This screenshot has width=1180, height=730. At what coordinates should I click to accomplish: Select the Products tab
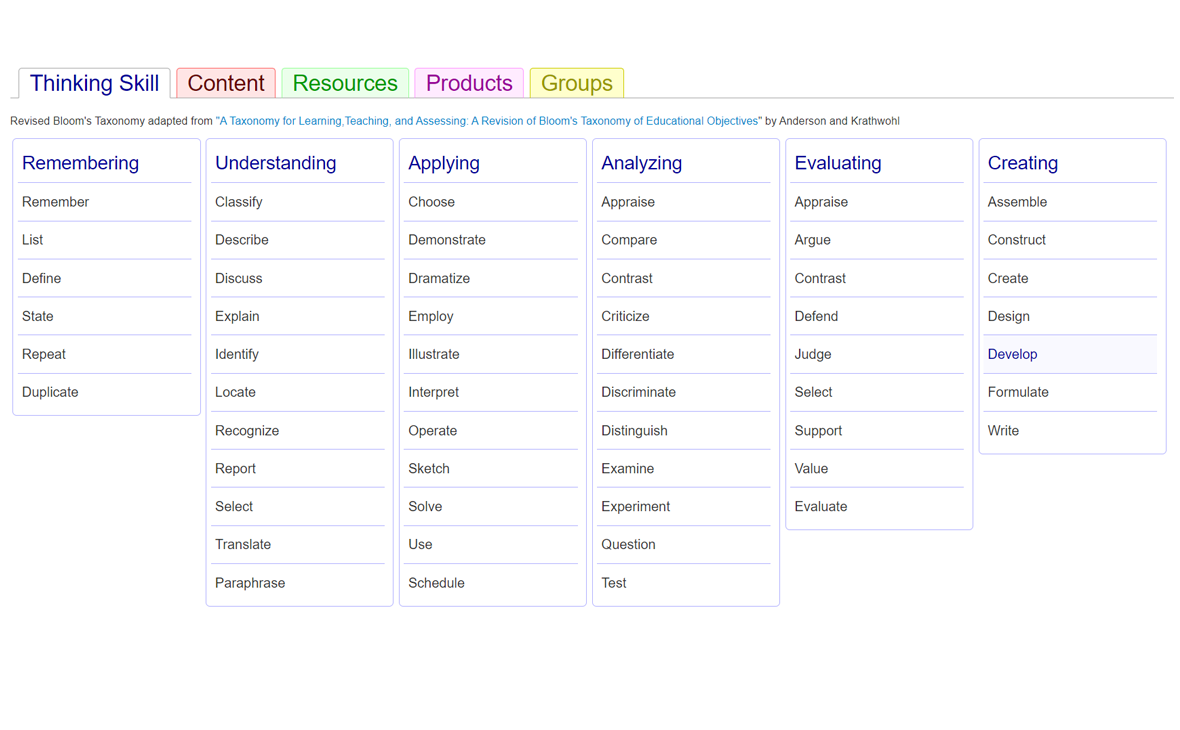469,83
